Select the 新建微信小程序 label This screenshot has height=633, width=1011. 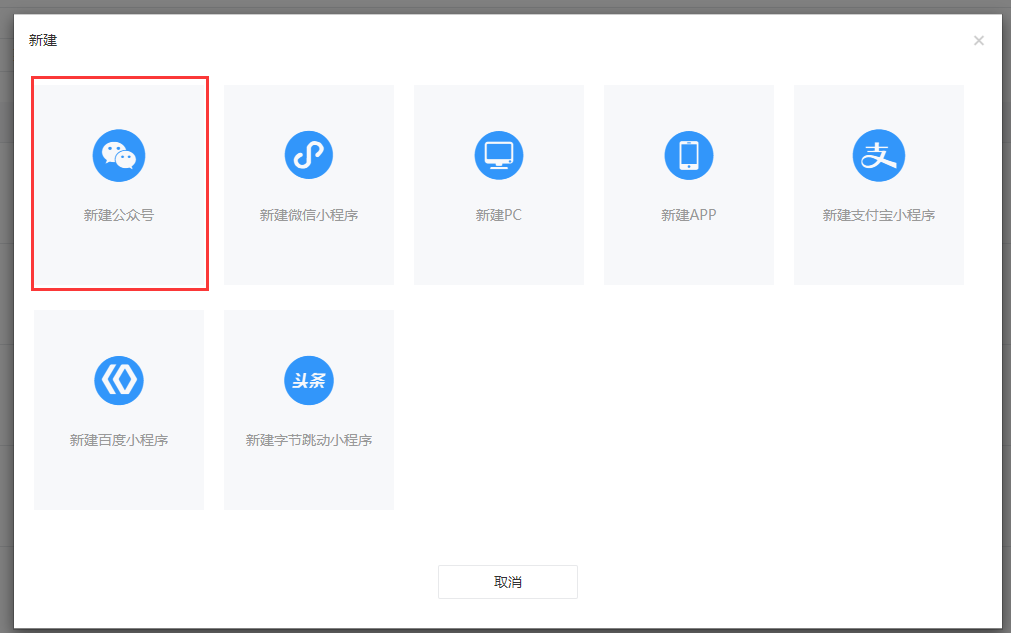309,215
